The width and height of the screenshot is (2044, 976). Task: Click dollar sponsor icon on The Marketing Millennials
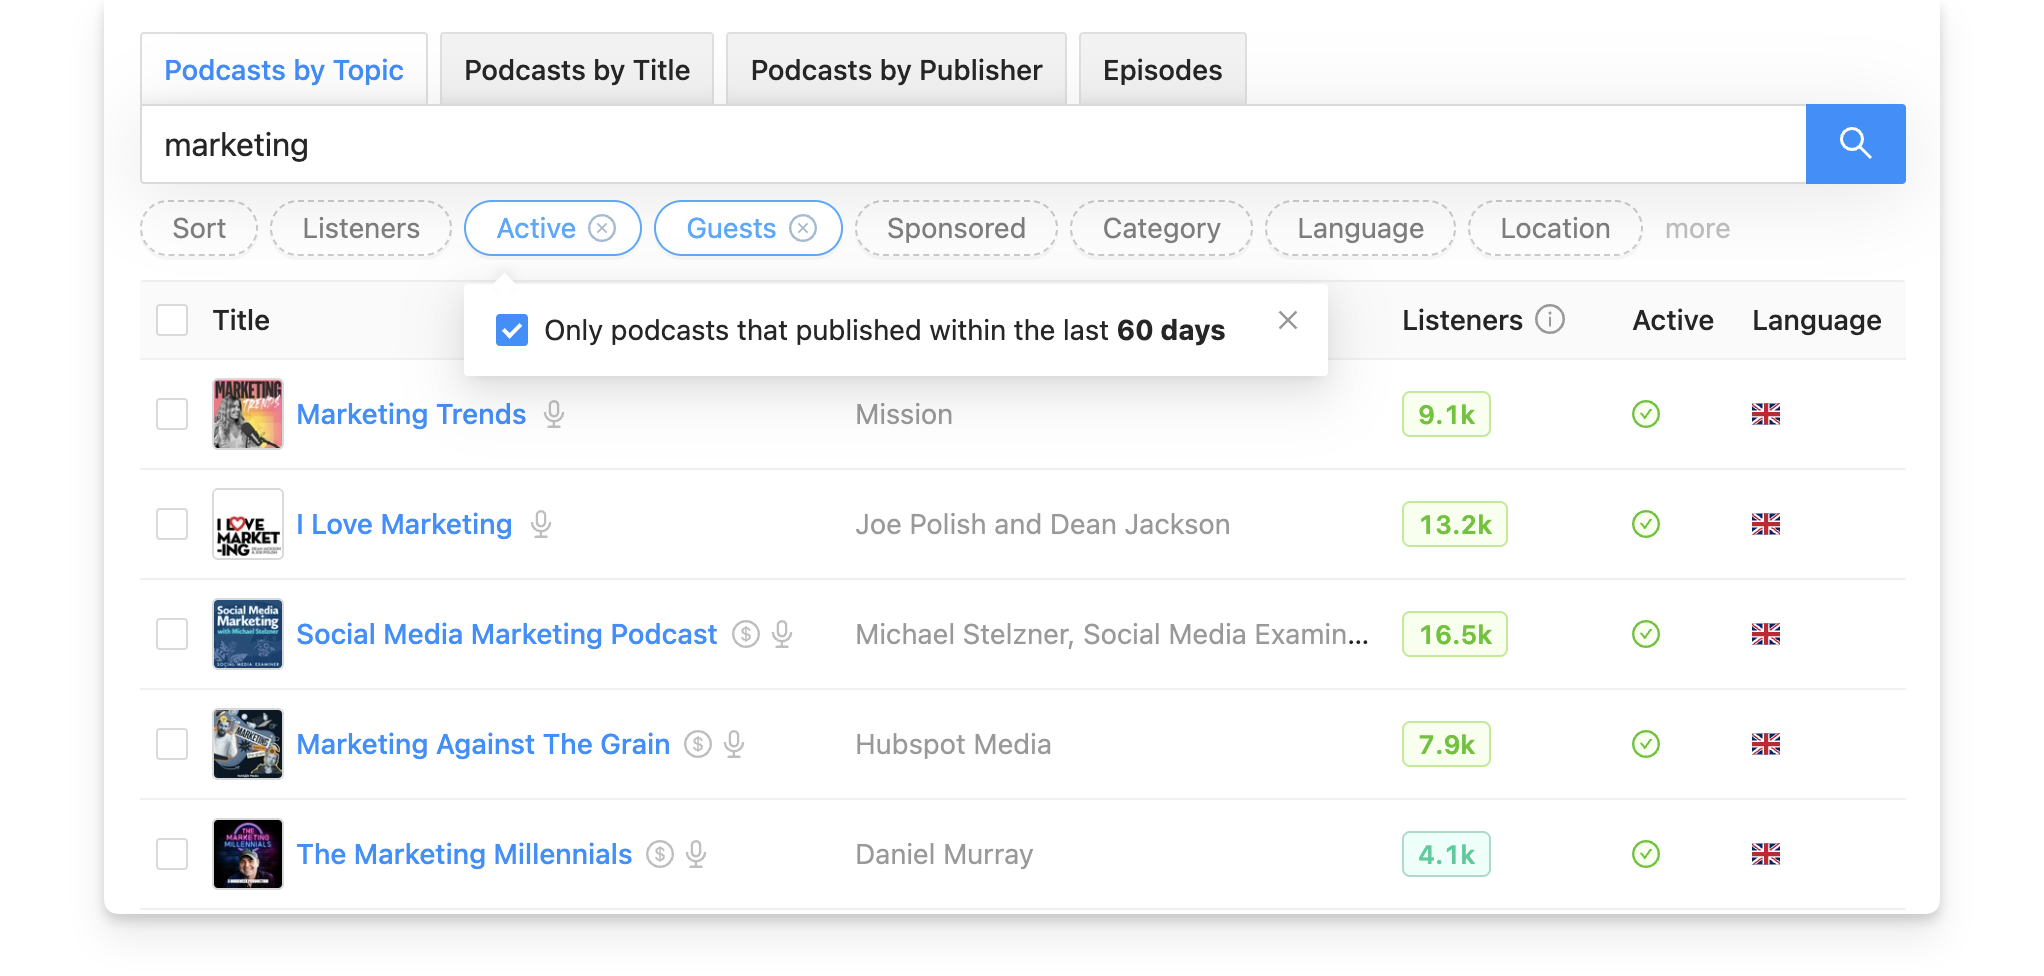660,854
